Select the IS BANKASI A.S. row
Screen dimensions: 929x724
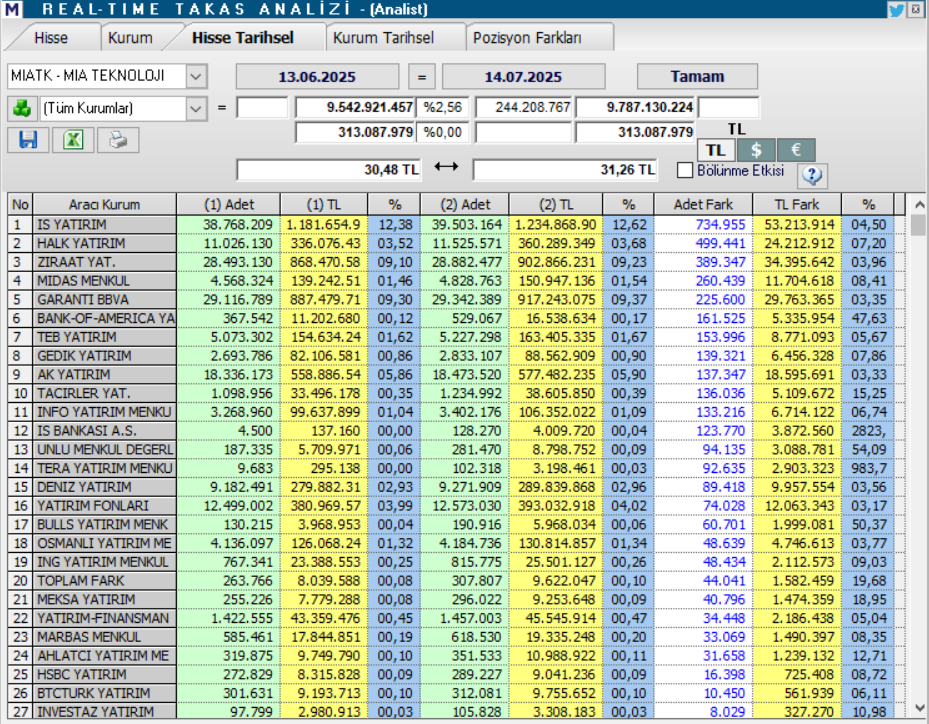456,431
